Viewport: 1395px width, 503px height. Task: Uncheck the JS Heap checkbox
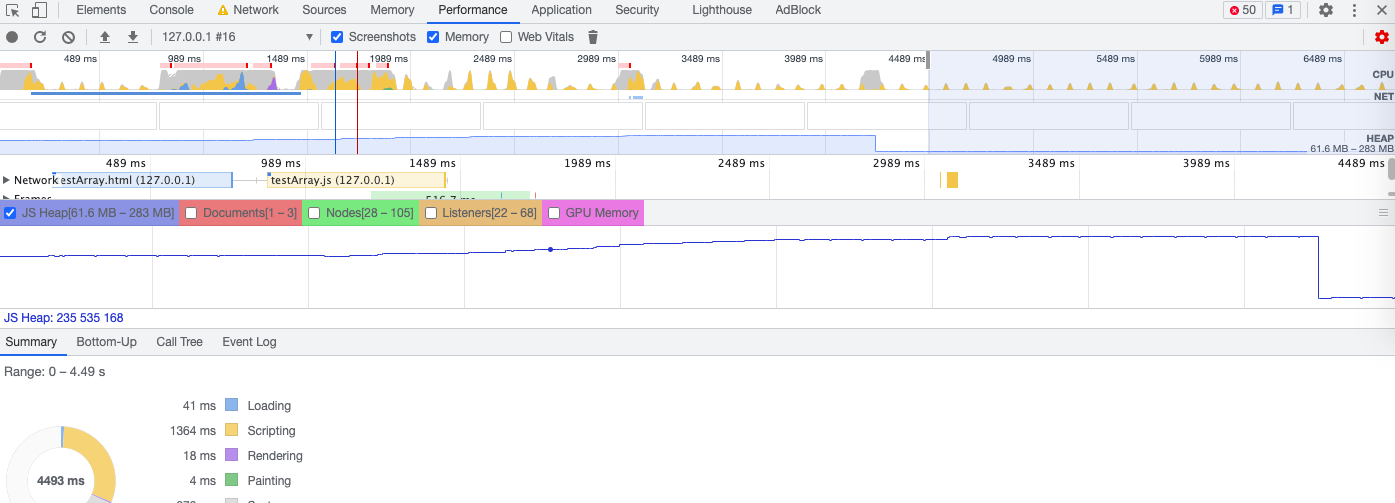tap(10, 213)
